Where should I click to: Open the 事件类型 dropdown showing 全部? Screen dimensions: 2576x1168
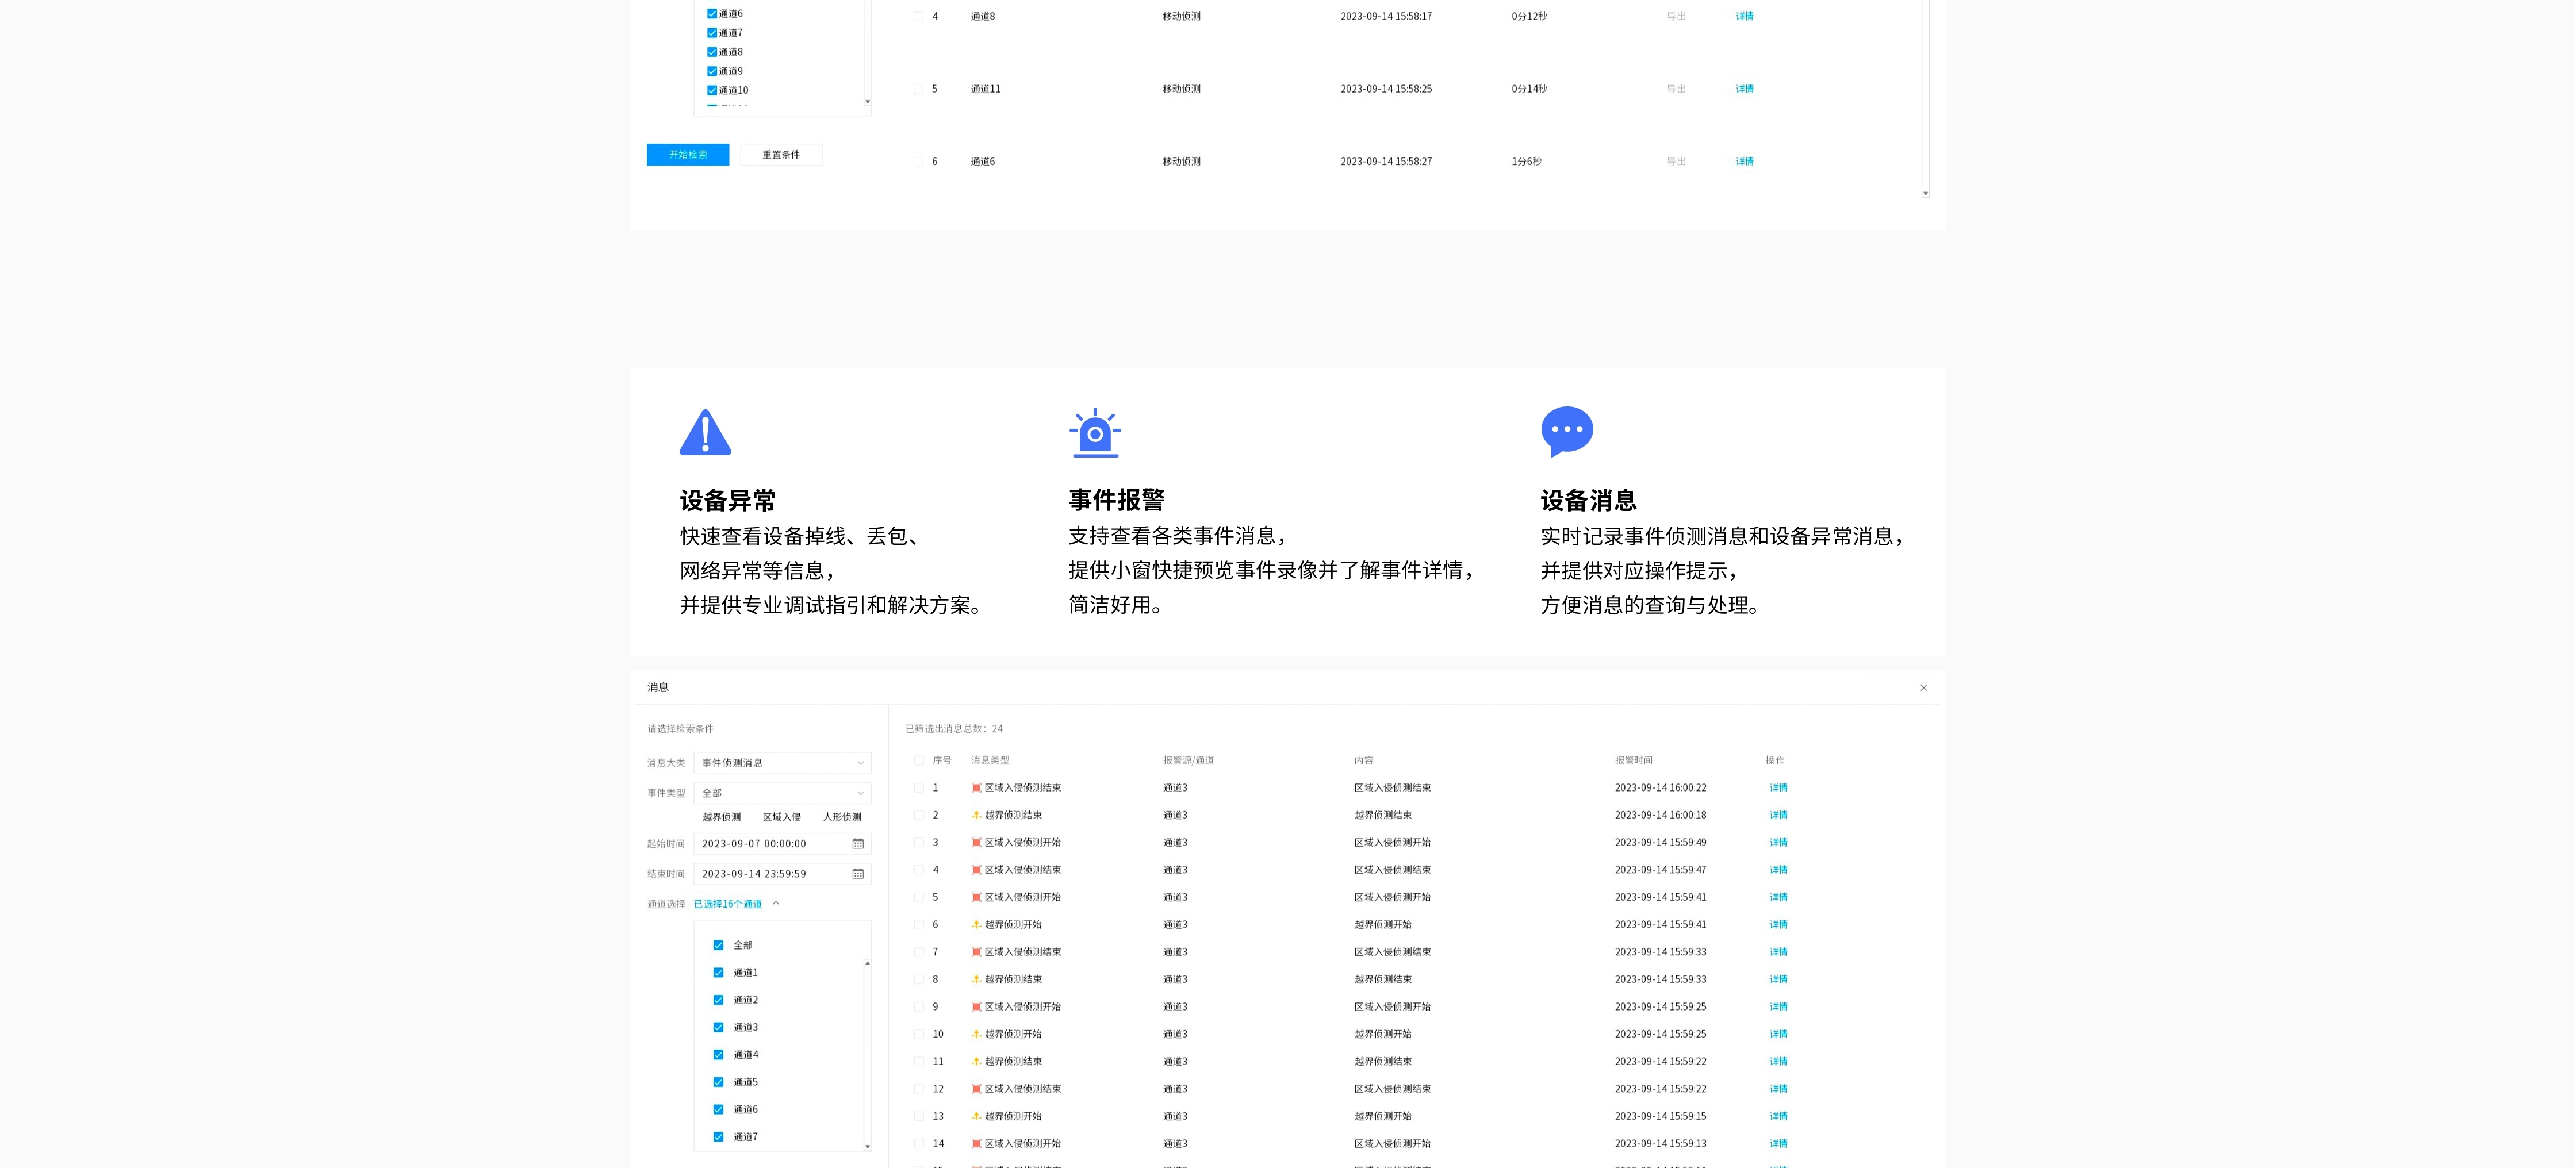(782, 793)
